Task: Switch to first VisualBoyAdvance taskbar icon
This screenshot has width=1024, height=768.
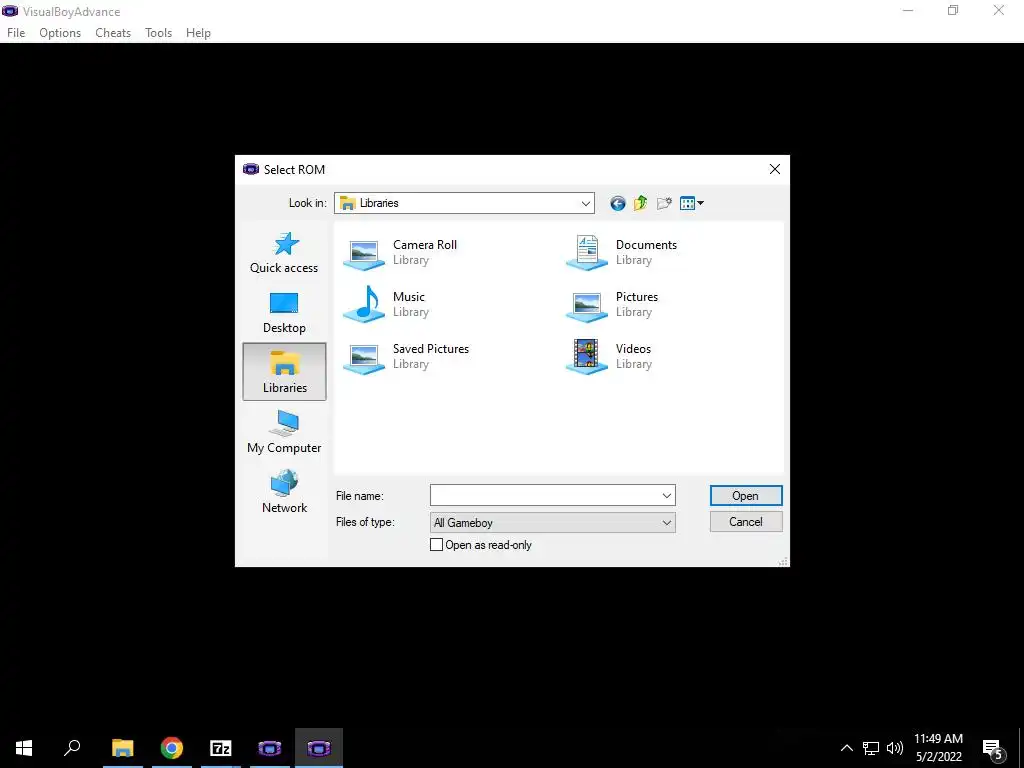Action: pyautogui.click(x=270, y=748)
